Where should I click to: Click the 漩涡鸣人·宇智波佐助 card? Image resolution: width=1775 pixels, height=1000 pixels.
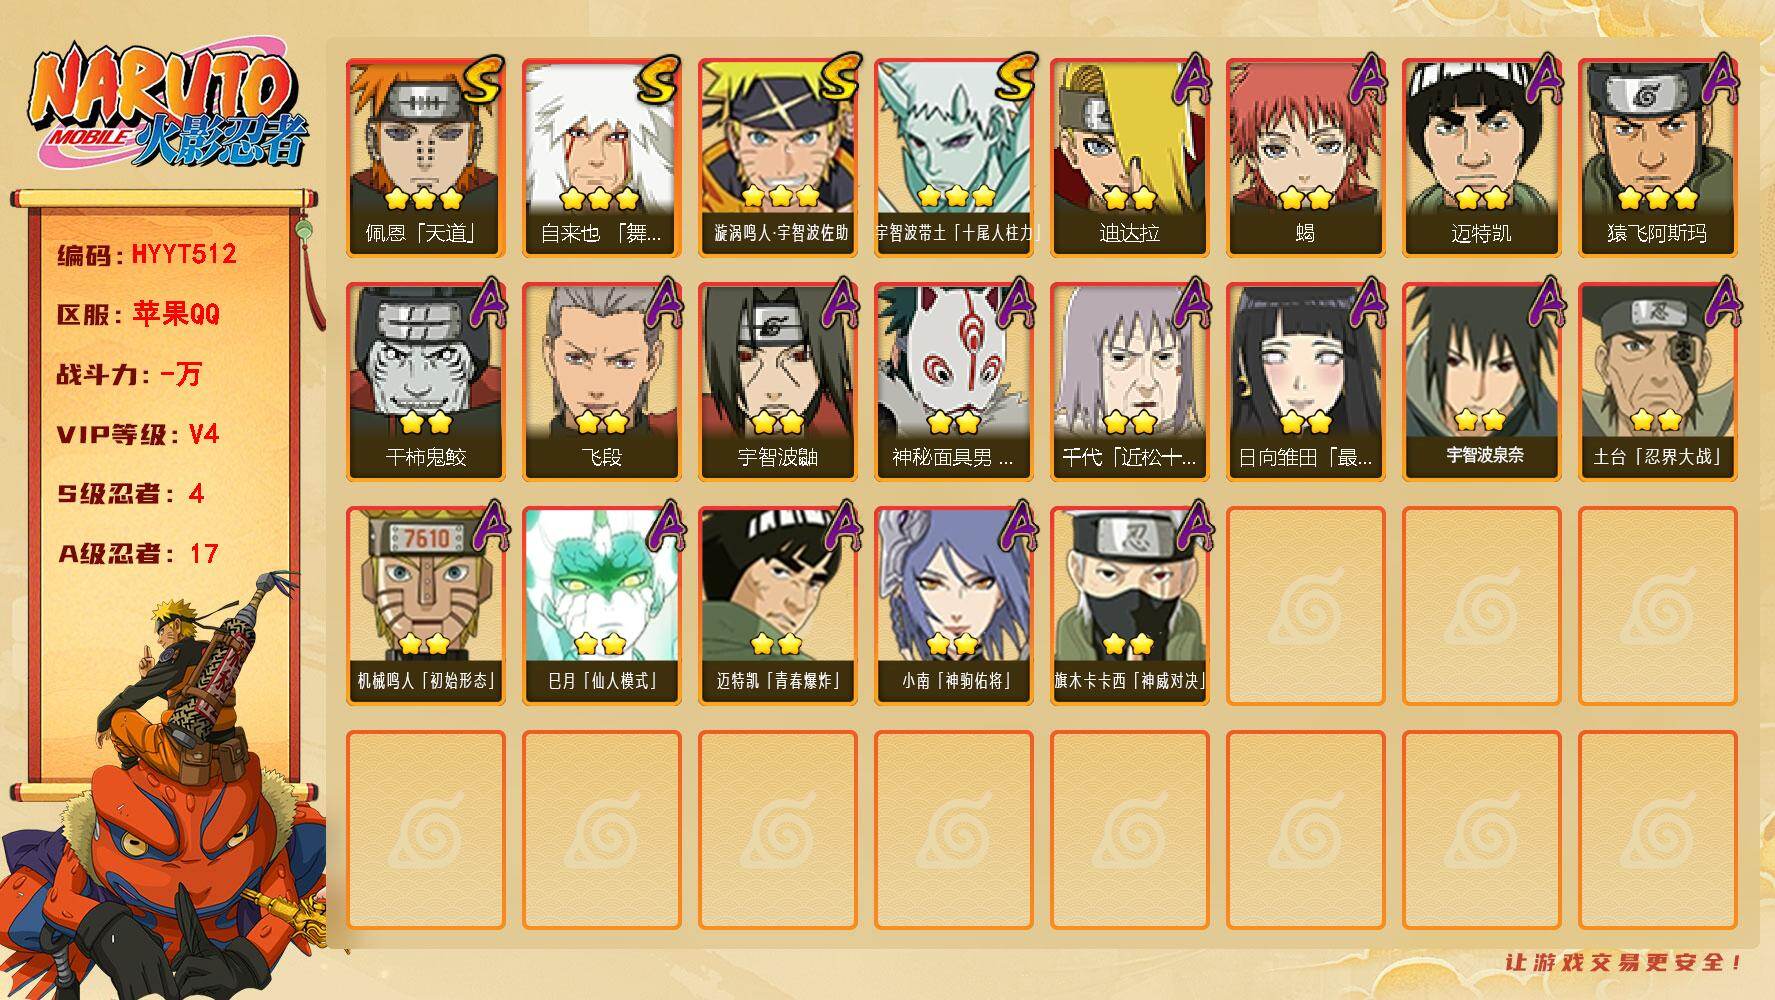point(777,157)
